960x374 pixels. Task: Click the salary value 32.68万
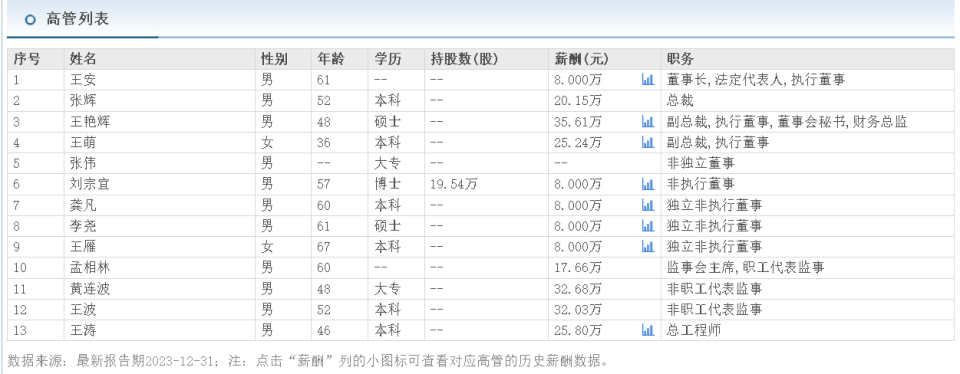pos(578,288)
